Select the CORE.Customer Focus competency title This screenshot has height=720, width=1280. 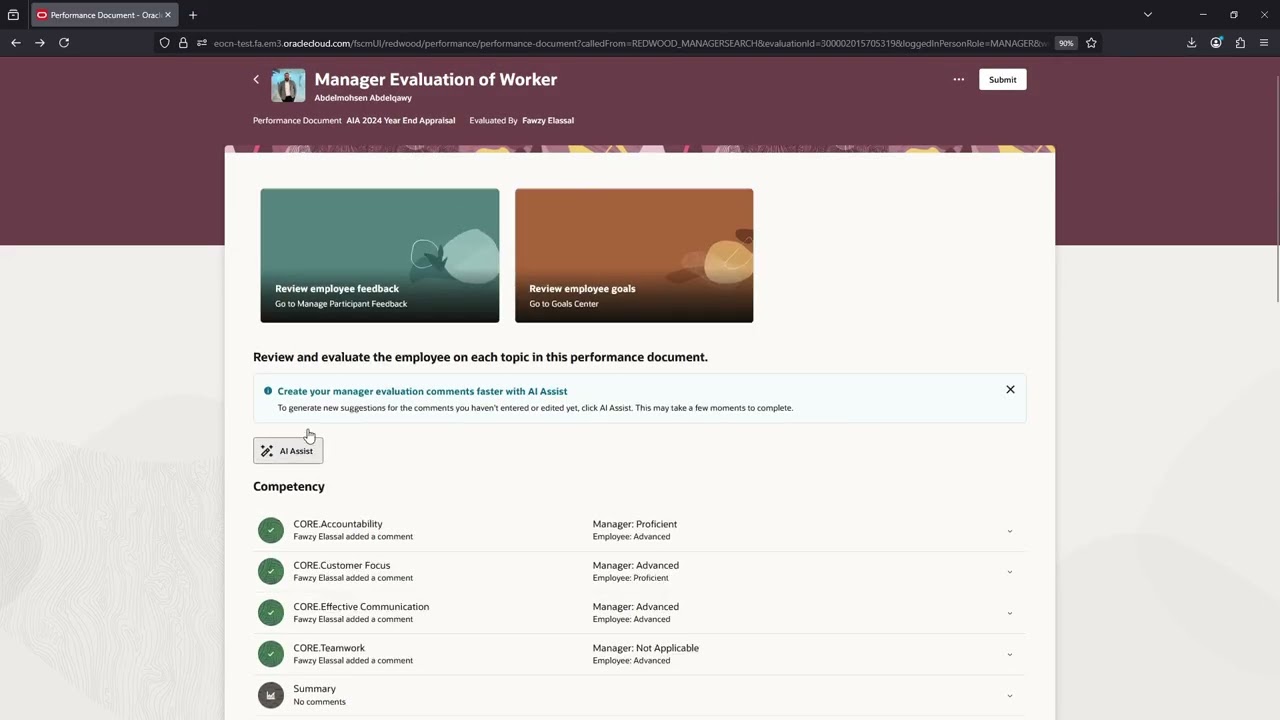tap(342, 565)
